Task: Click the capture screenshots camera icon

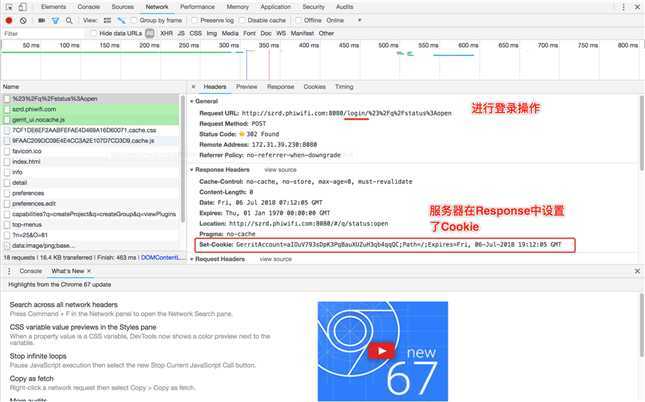Action: click(42, 20)
